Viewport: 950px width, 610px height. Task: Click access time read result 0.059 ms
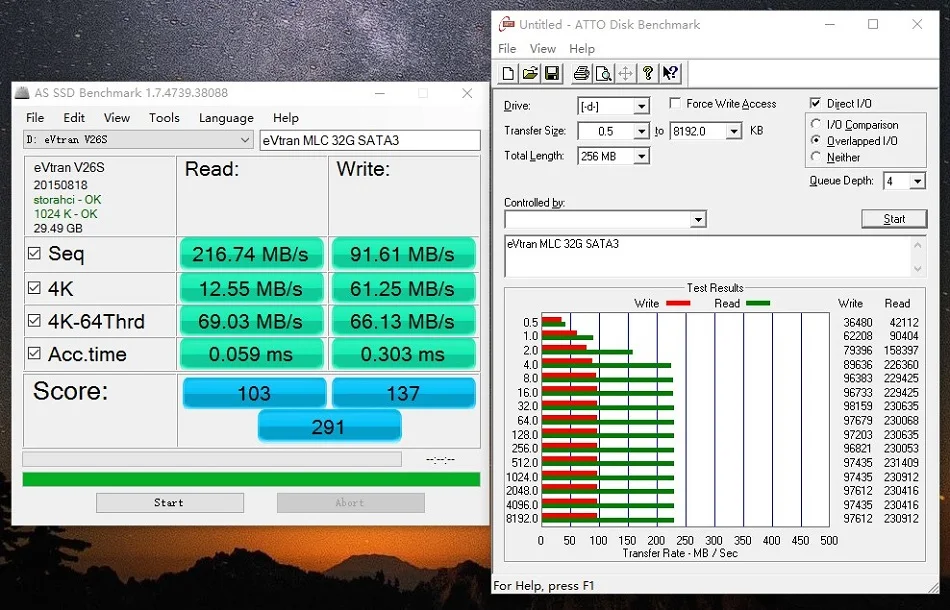[251, 354]
